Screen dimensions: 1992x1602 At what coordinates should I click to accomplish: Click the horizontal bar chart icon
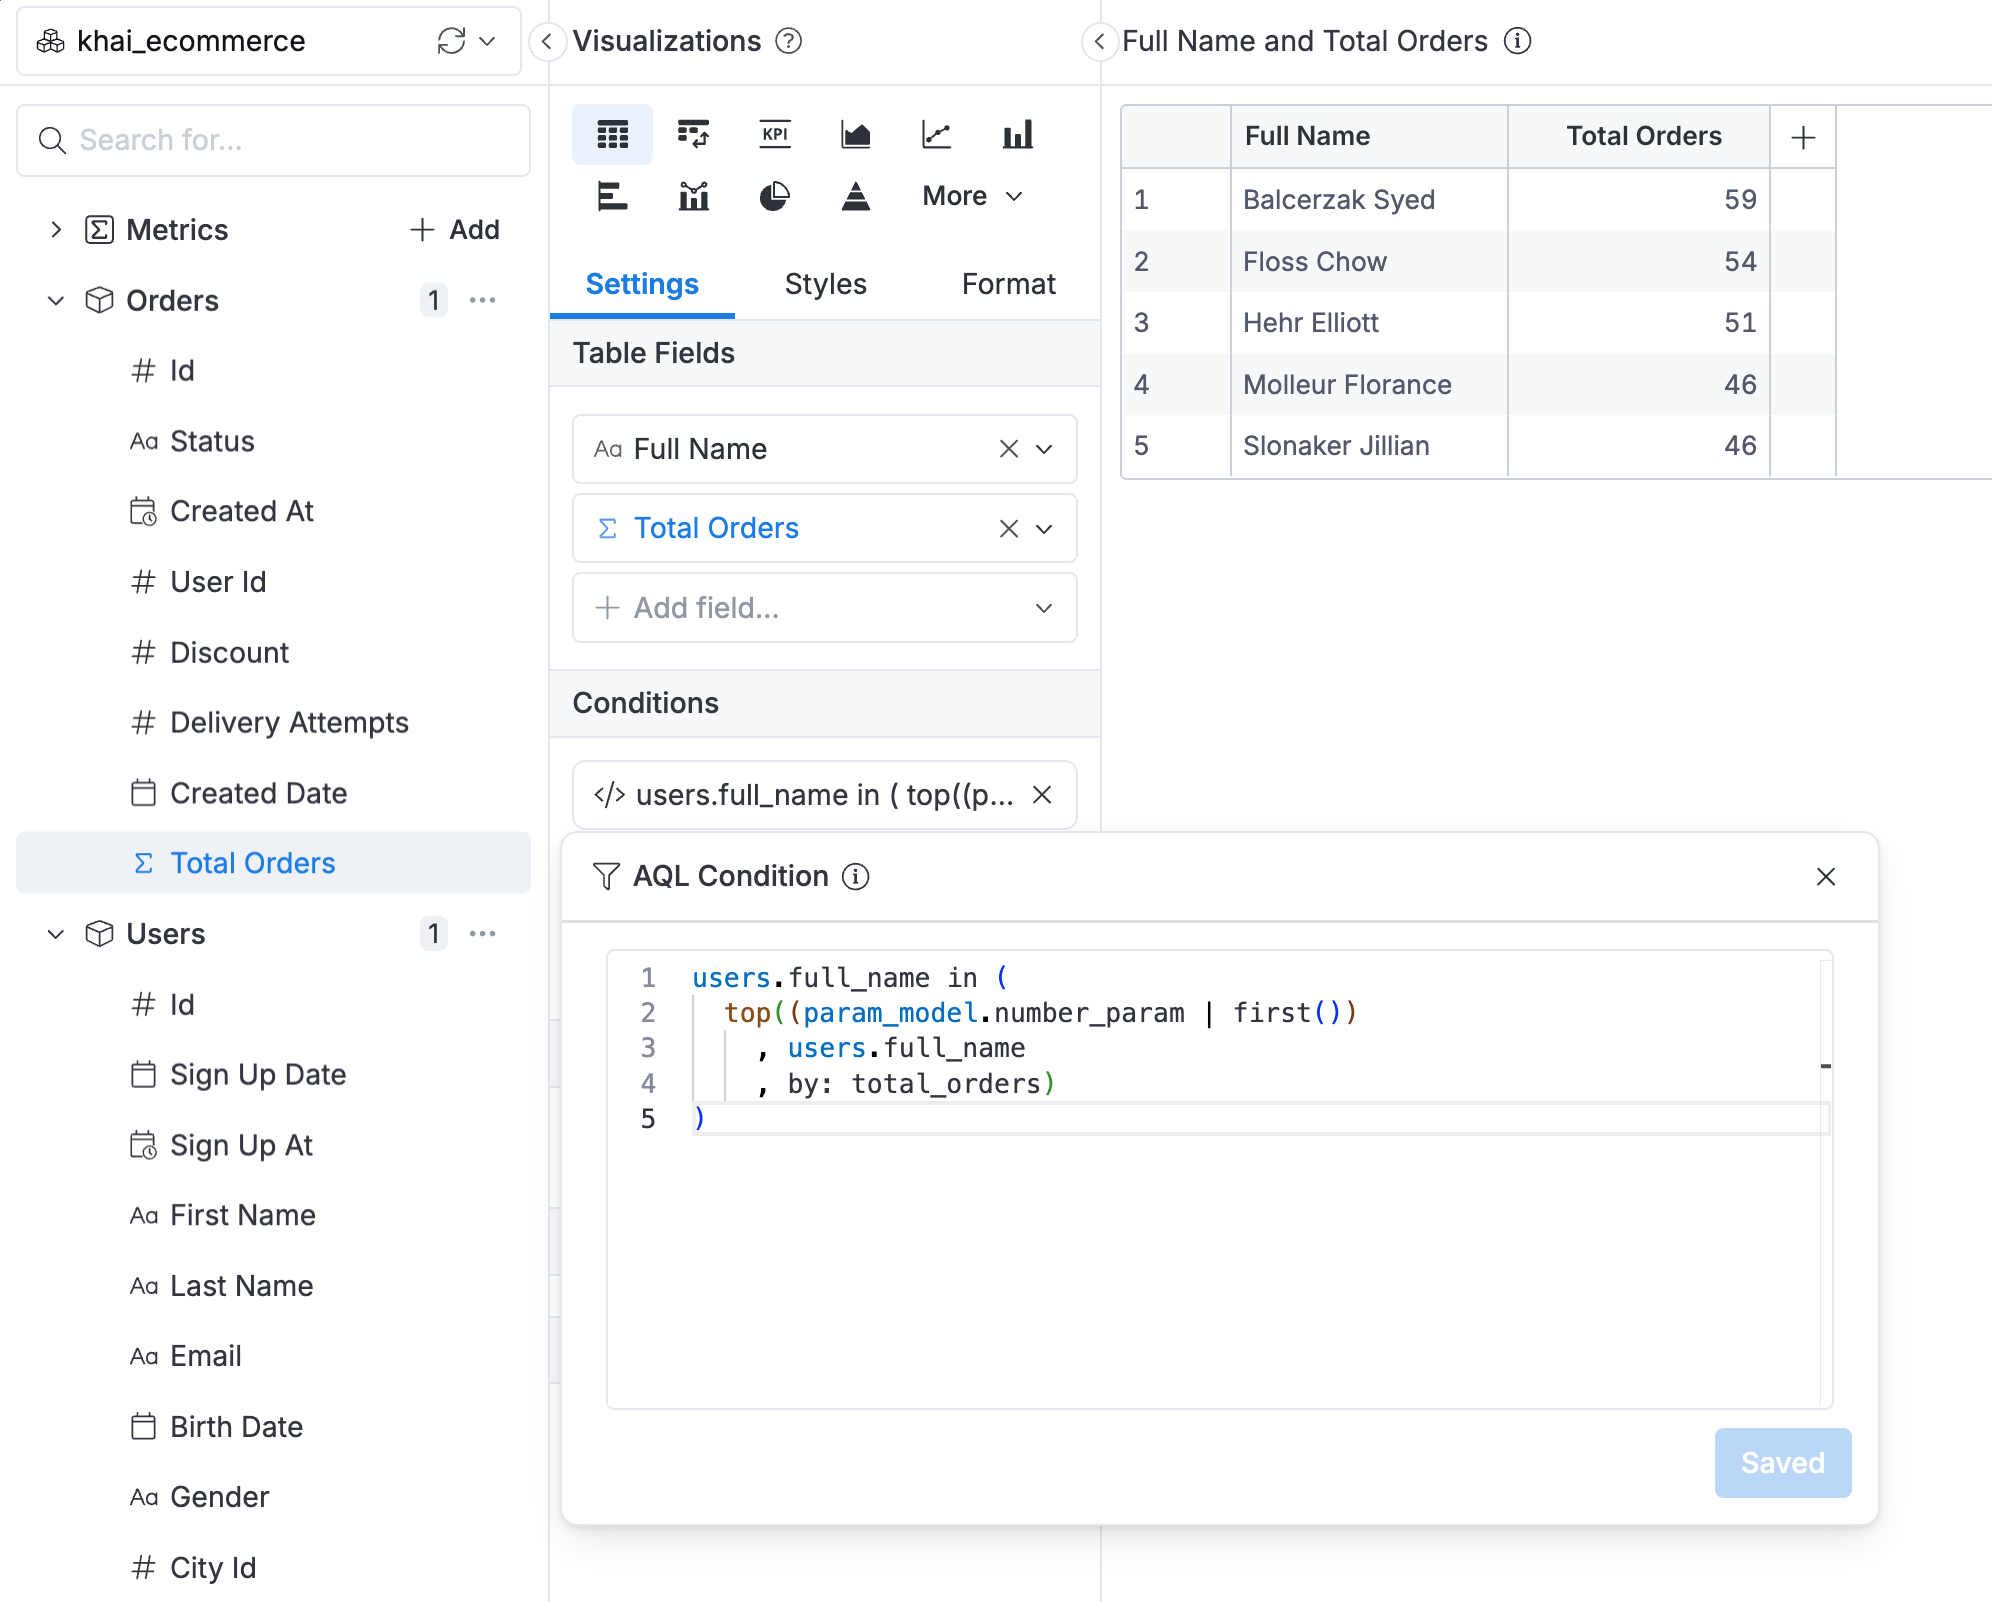click(x=612, y=196)
